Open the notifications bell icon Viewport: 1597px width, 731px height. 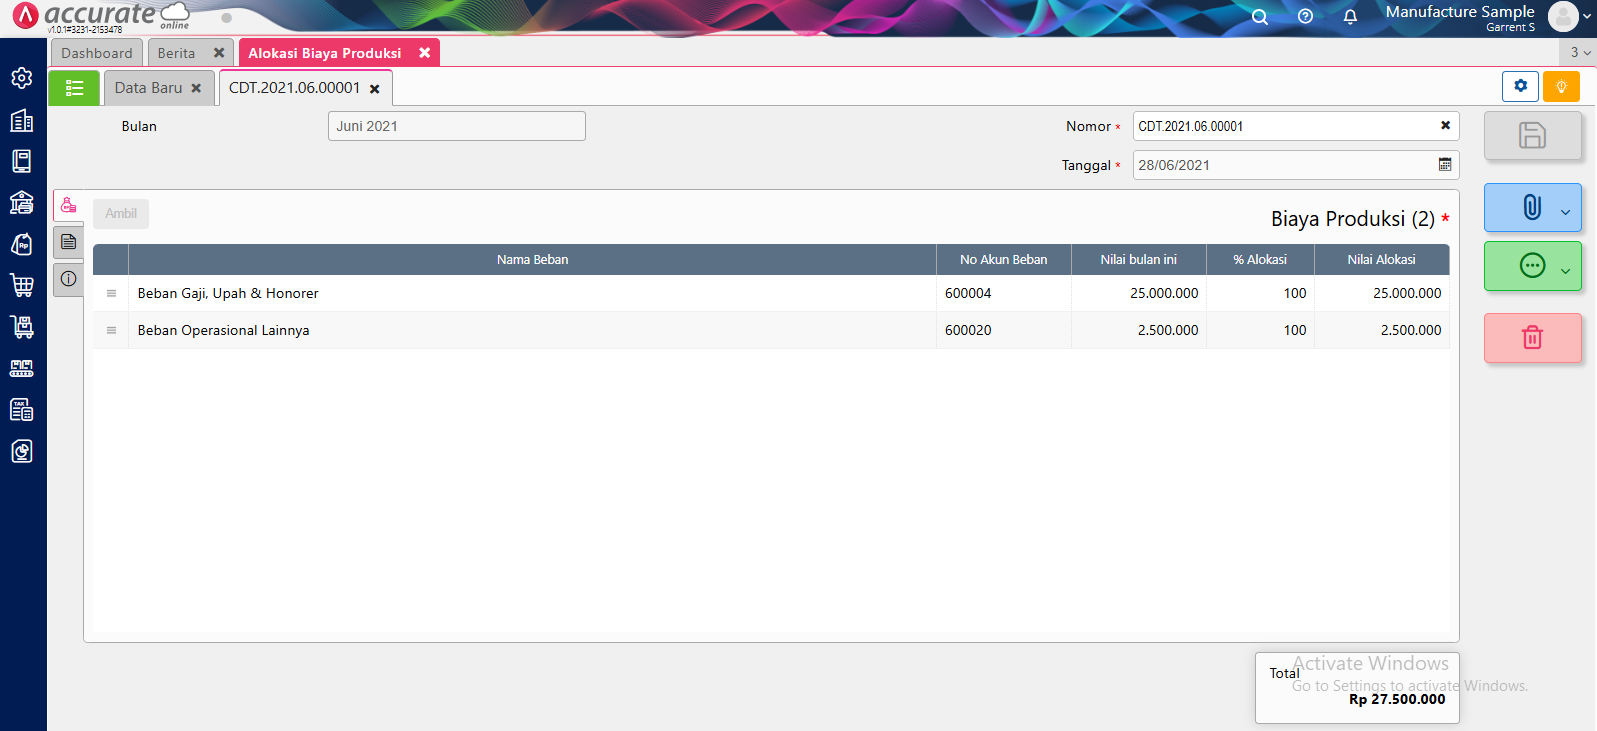point(1350,17)
